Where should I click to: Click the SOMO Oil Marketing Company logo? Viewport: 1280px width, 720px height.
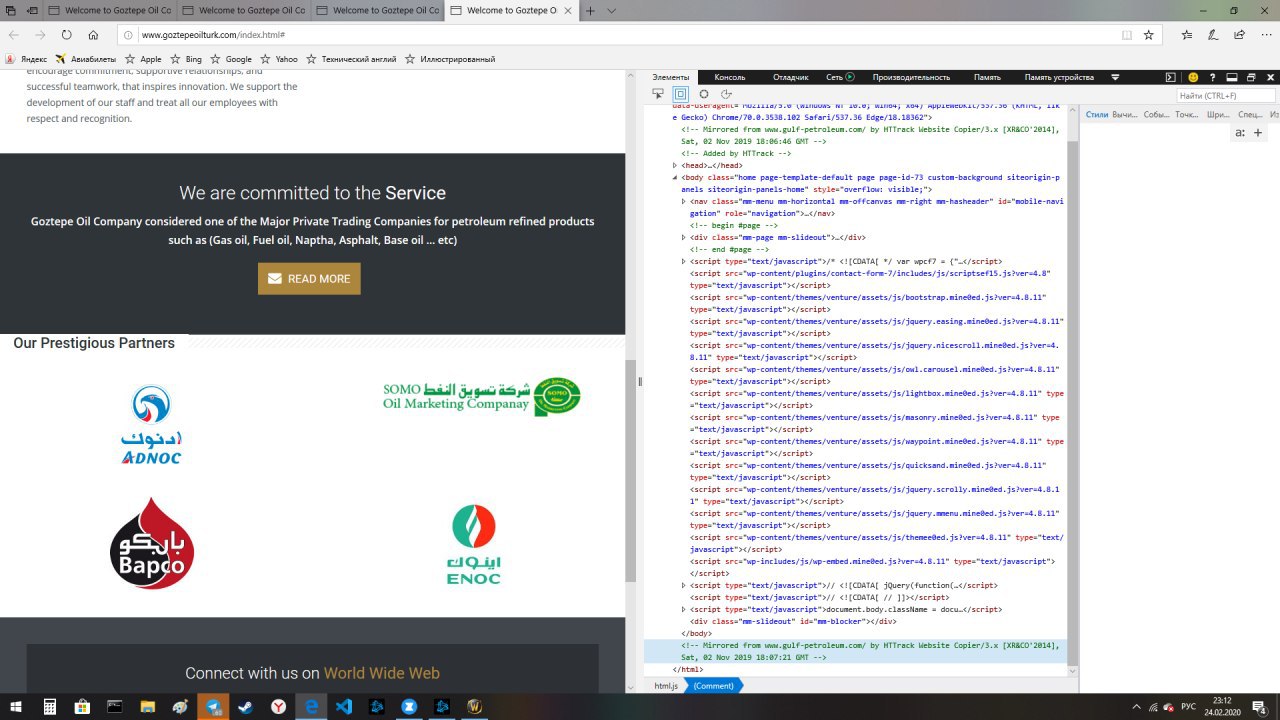click(x=481, y=396)
